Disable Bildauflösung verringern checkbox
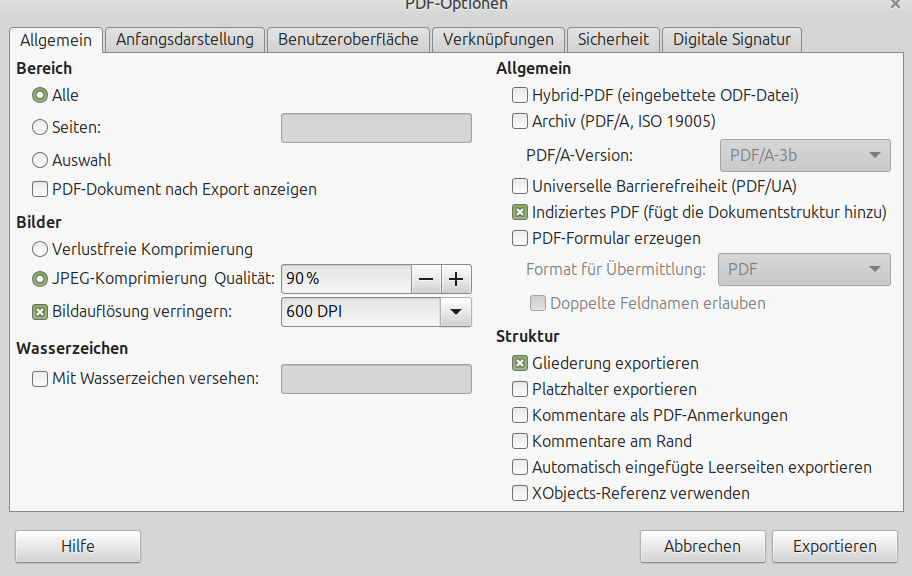 click(40, 312)
